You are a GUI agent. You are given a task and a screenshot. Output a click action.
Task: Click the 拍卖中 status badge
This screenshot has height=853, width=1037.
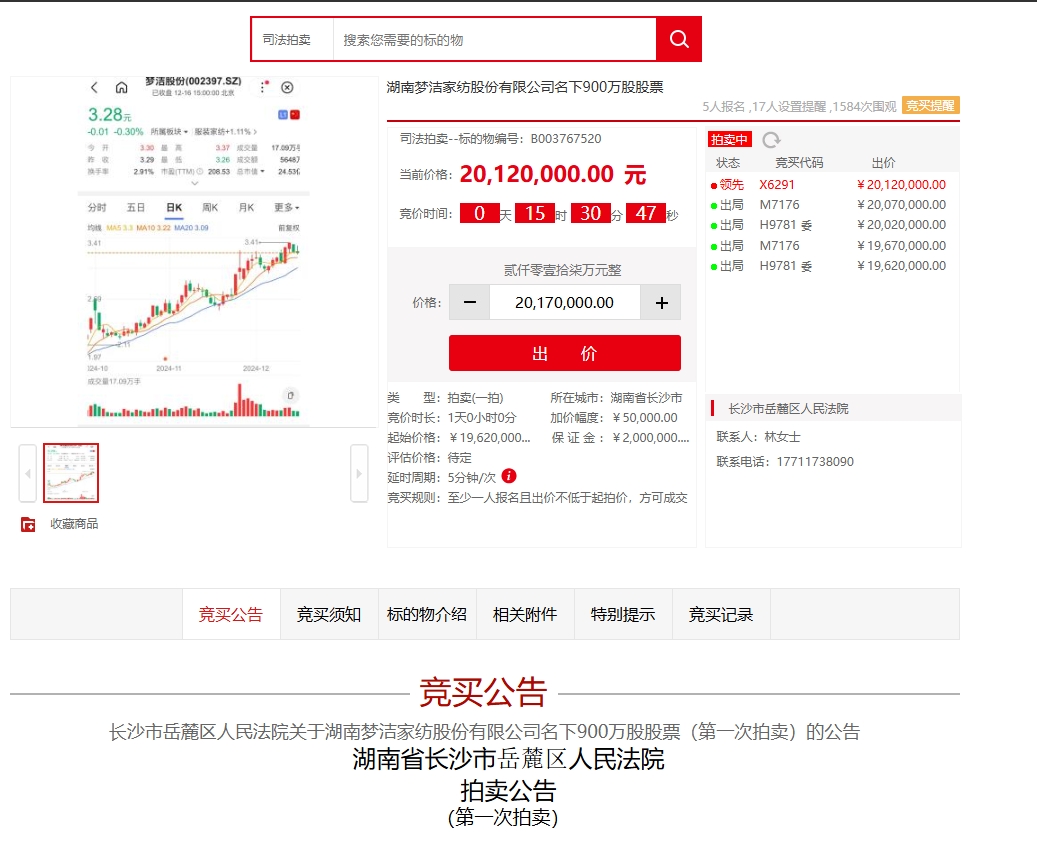click(729, 140)
